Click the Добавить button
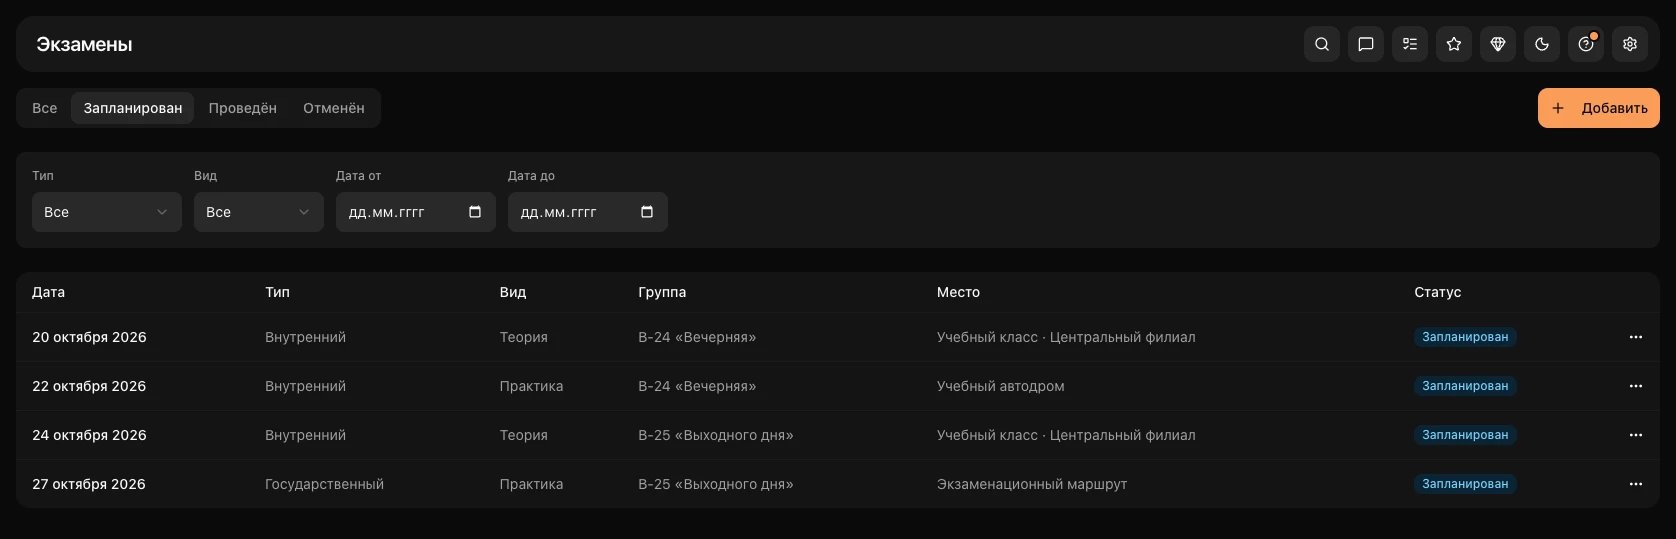 (1599, 108)
